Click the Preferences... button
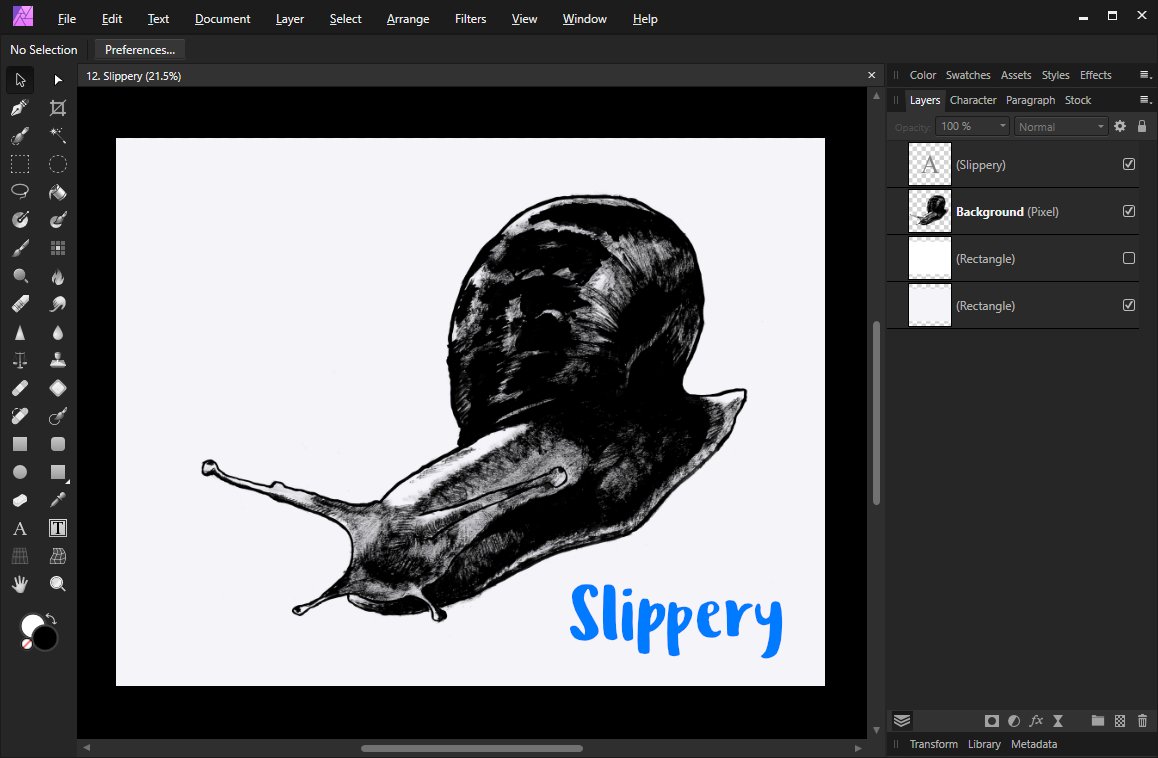The width and height of the screenshot is (1158, 758). point(140,49)
